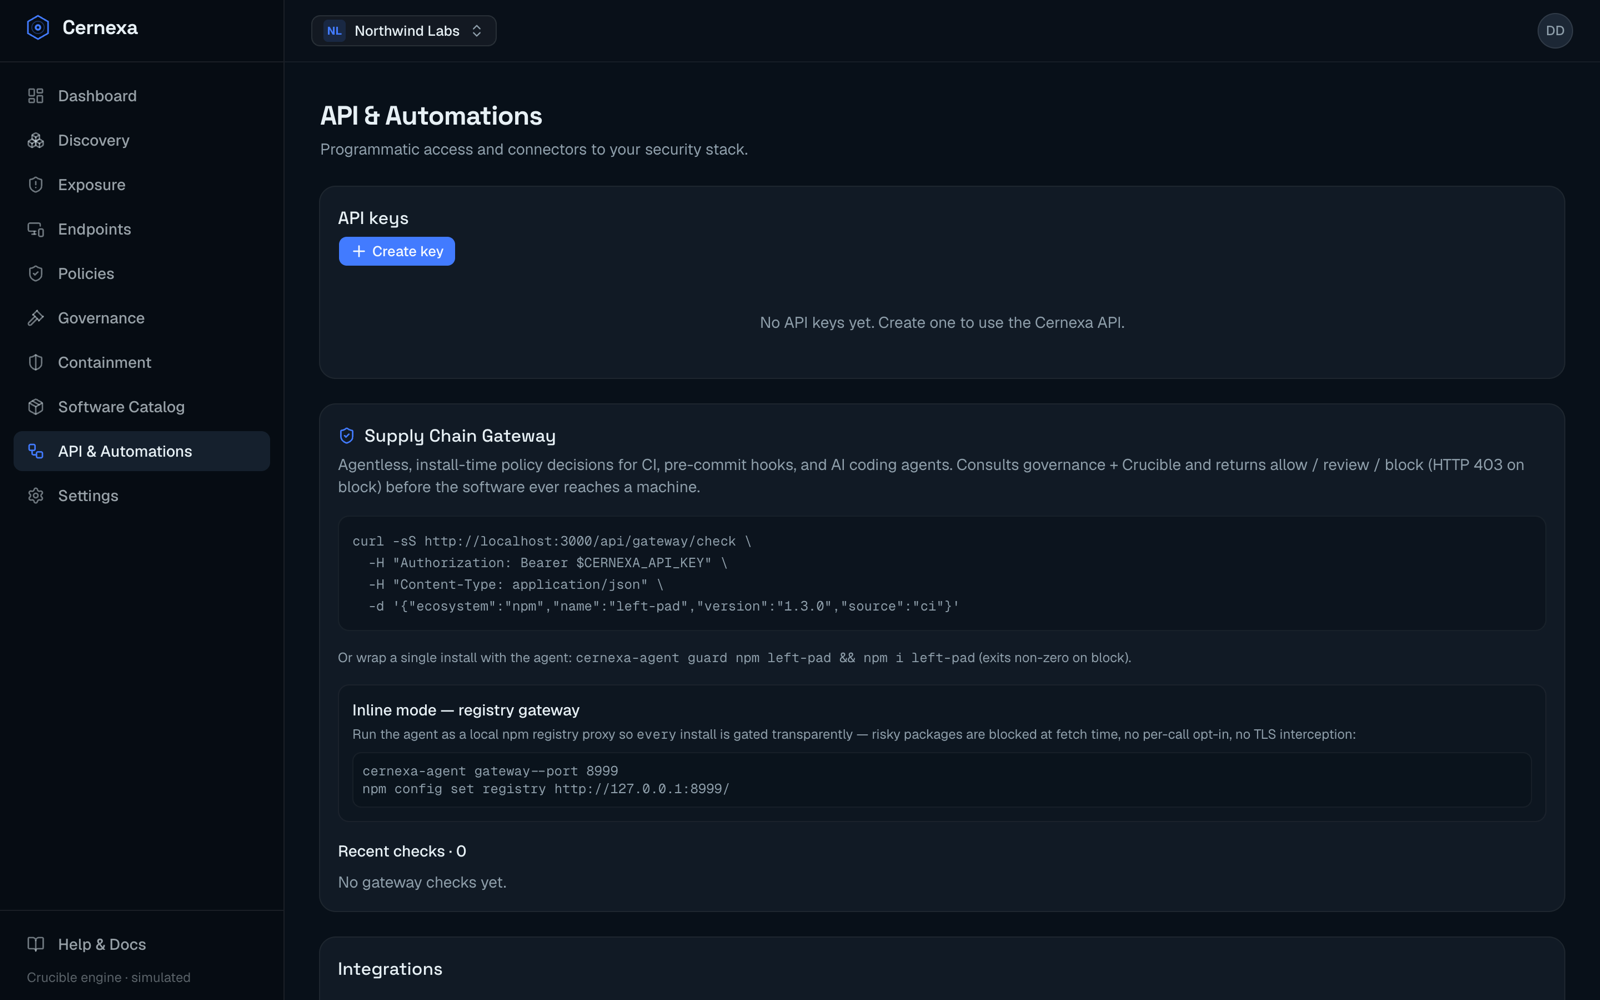This screenshot has height=1000, width=1600.
Task: Open the Northwind Labs organization switcher
Action: (404, 31)
